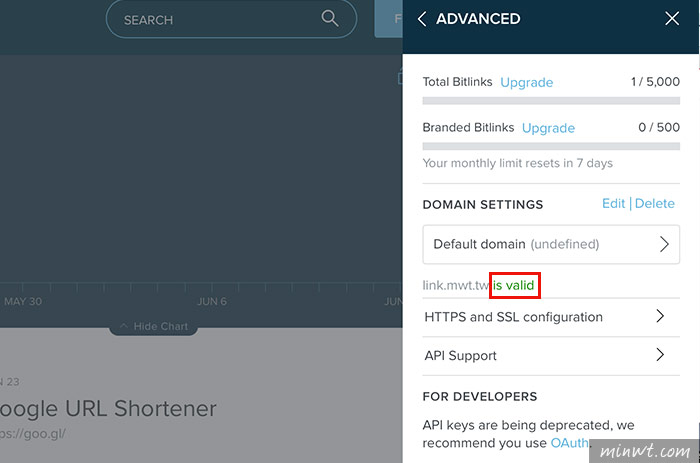Delete the custom domain
This screenshot has height=463, width=700.
[654, 204]
